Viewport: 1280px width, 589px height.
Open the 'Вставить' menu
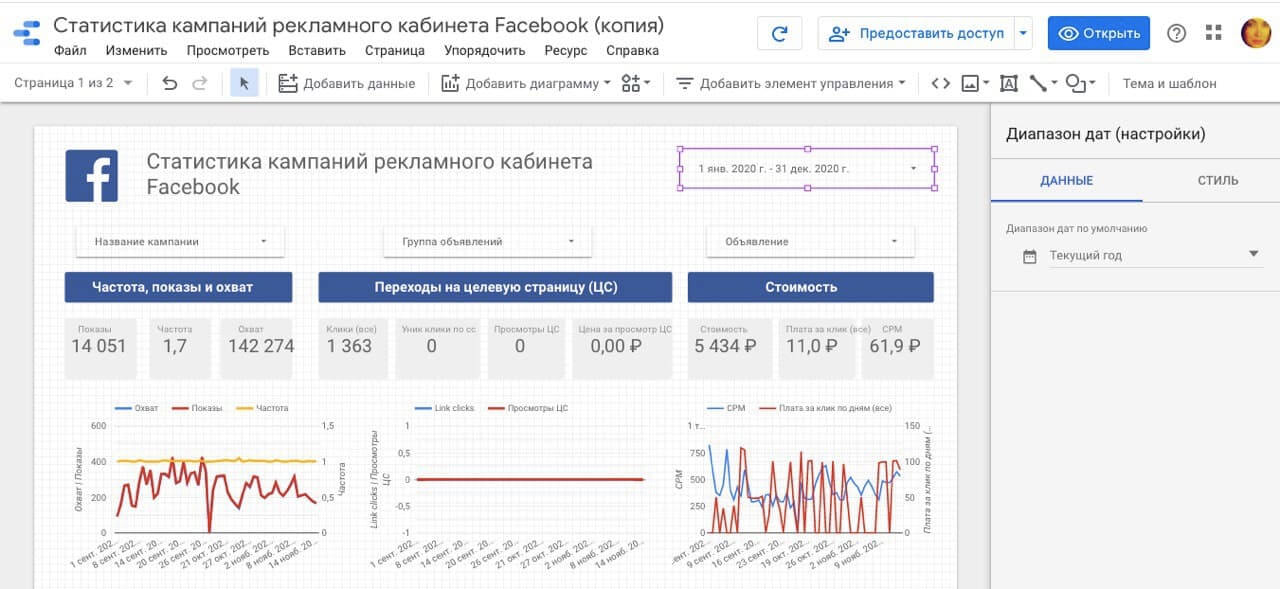pos(317,50)
